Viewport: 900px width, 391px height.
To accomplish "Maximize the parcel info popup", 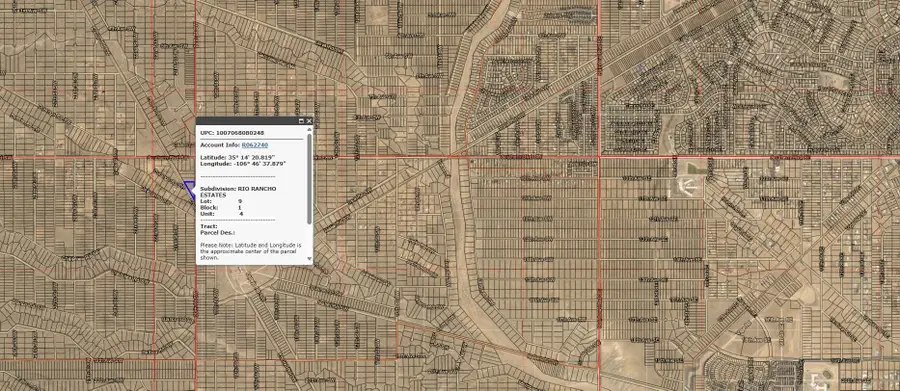I will pos(301,121).
